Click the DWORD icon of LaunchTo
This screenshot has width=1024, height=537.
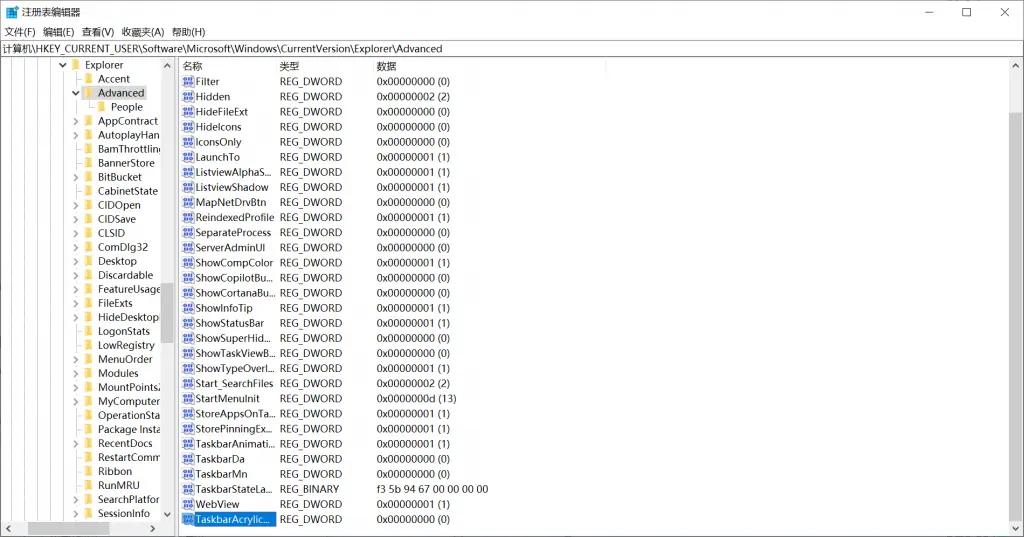188,157
